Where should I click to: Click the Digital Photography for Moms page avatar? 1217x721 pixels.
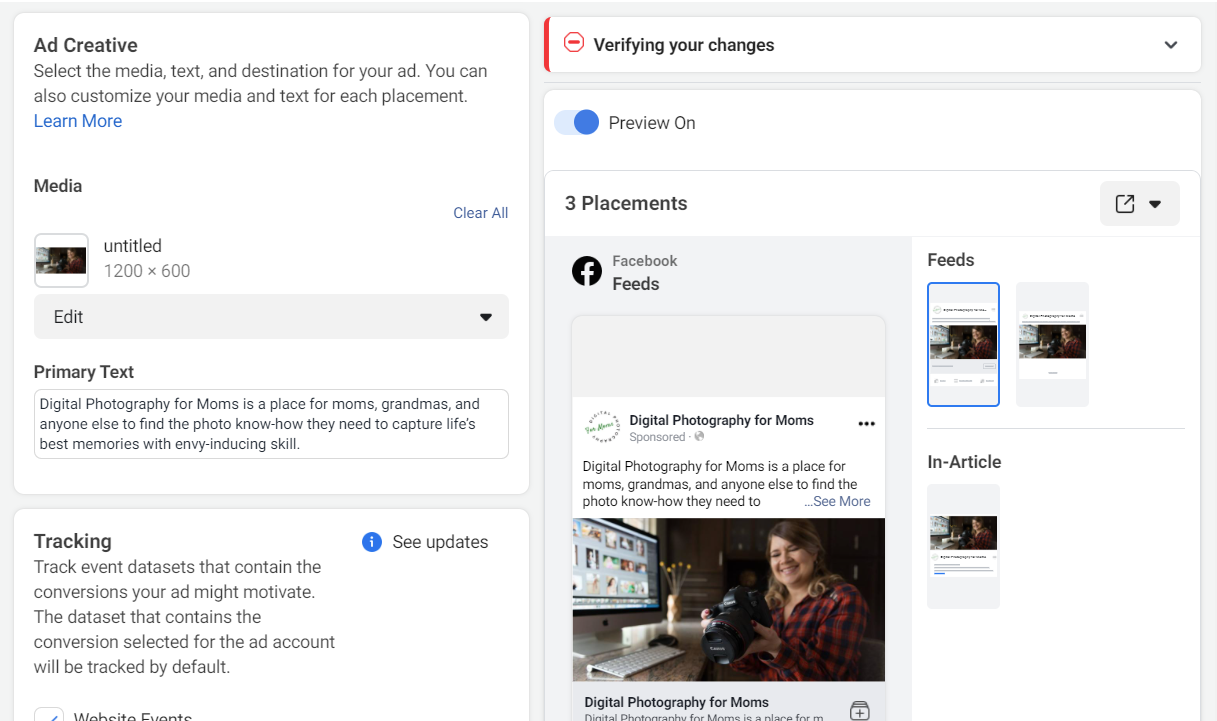[x=602, y=427]
